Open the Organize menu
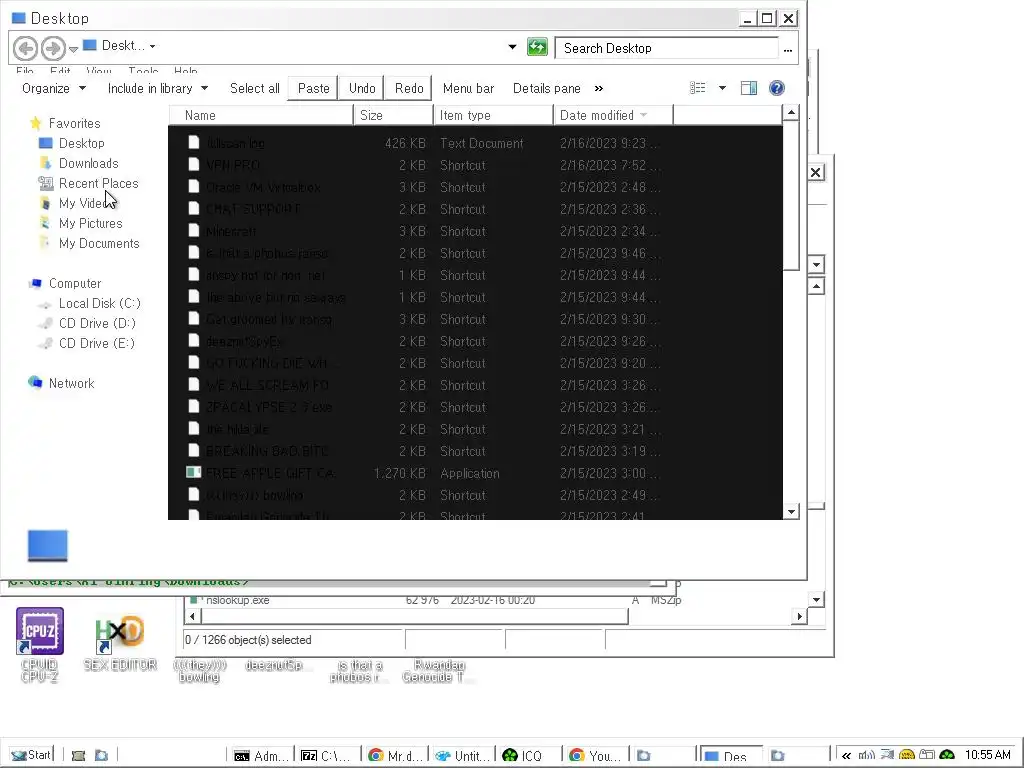1024x768 pixels. click(x=54, y=88)
